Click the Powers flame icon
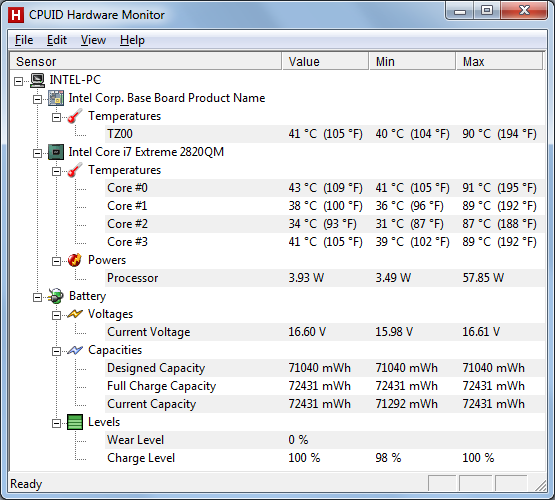The height and width of the screenshot is (500, 555). click(75, 260)
